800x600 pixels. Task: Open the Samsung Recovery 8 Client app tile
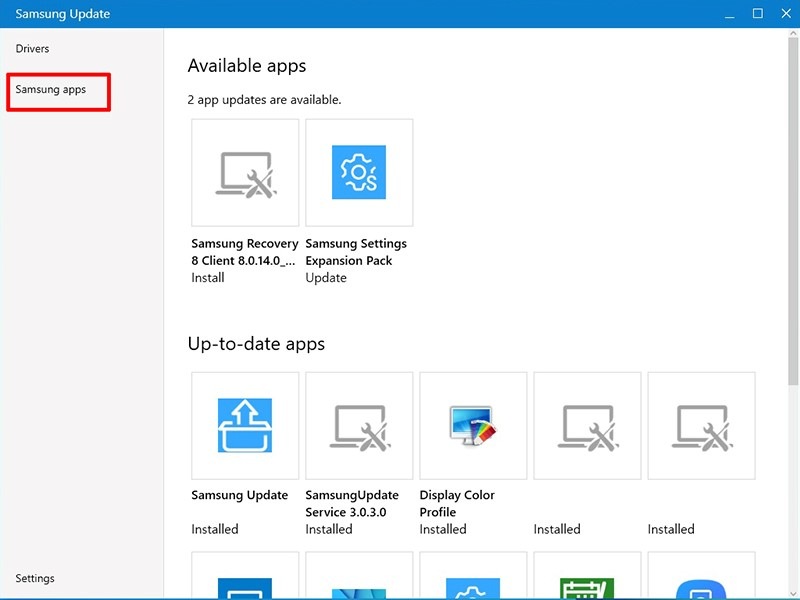click(245, 172)
